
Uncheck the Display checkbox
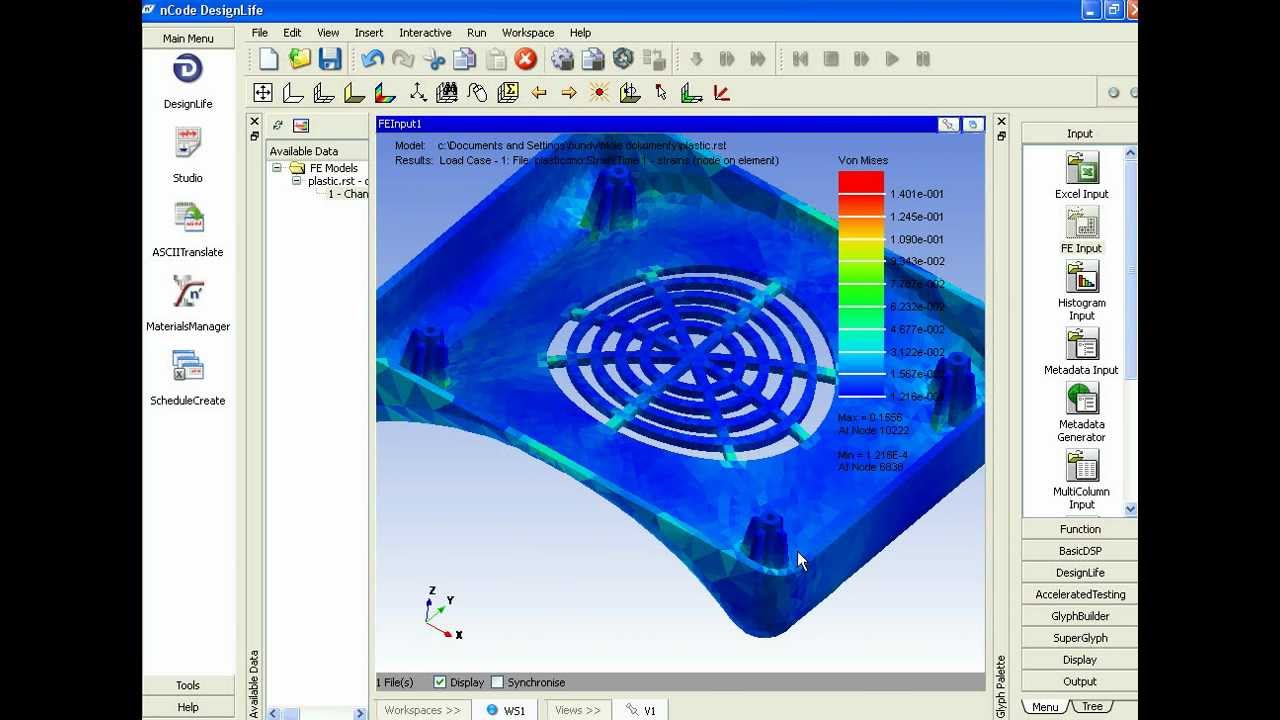[x=440, y=682]
